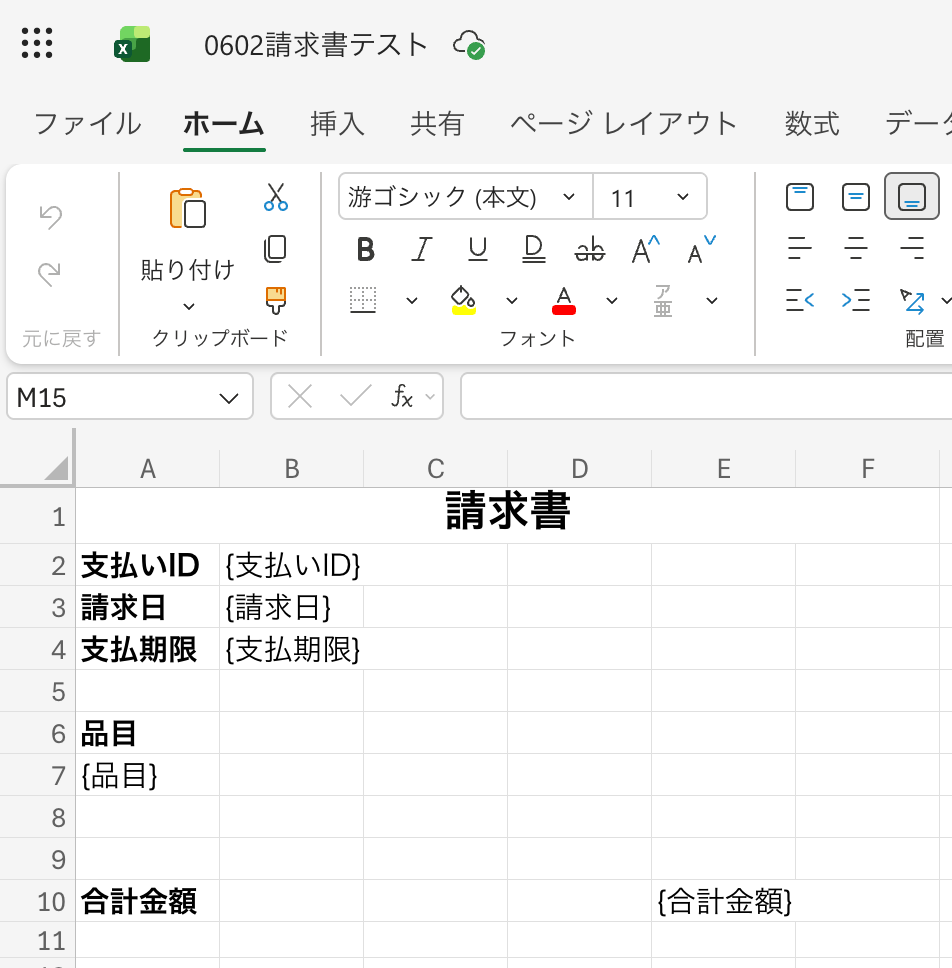Viewport: 952px width, 968px height.
Task: Open the Name Box dropdown M15
Action: (x=229, y=398)
